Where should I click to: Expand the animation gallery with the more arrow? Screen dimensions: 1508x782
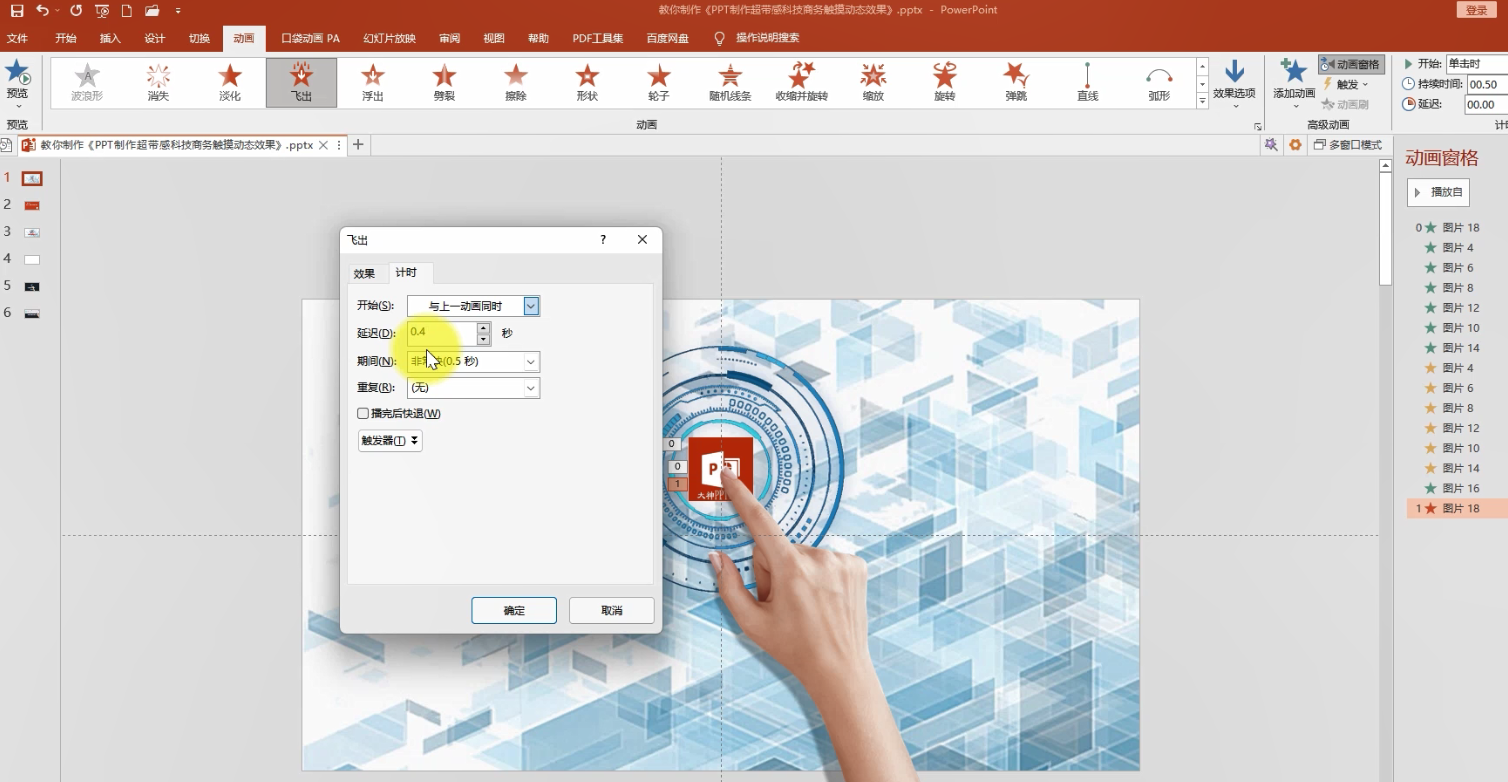click(x=1202, y=101)
